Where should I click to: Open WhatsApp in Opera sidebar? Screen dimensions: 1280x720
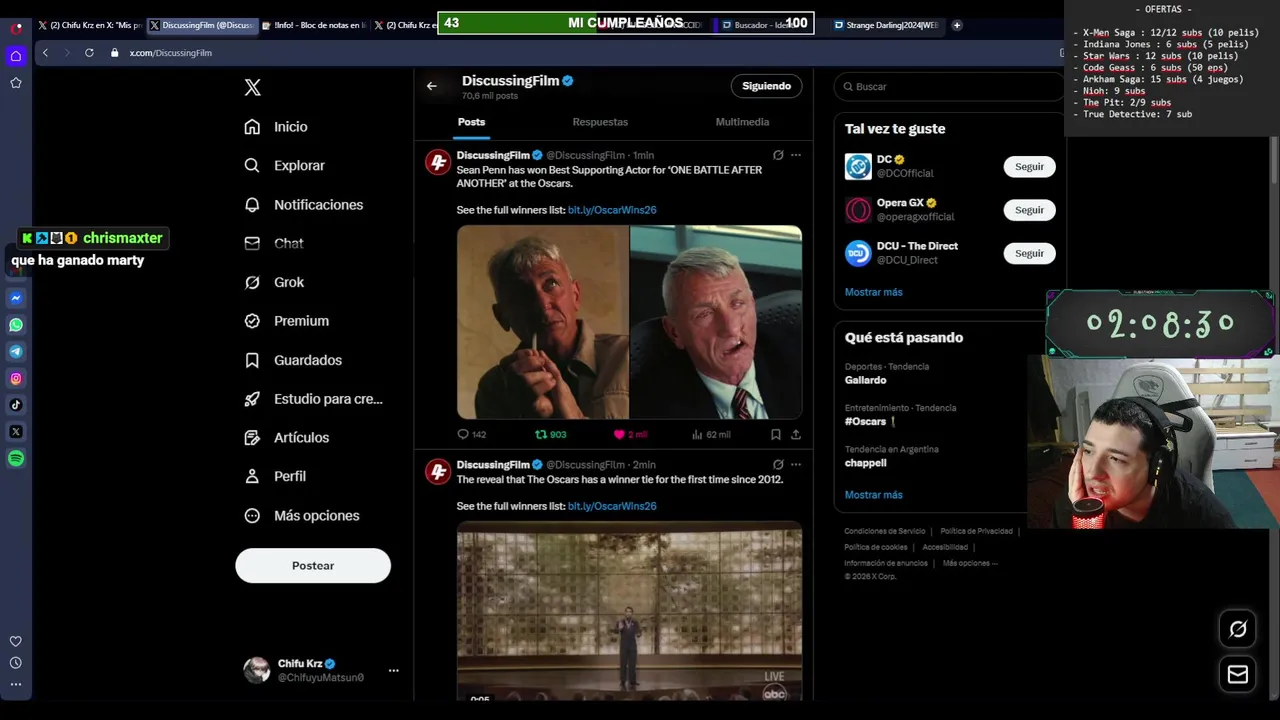coord(16,325)
